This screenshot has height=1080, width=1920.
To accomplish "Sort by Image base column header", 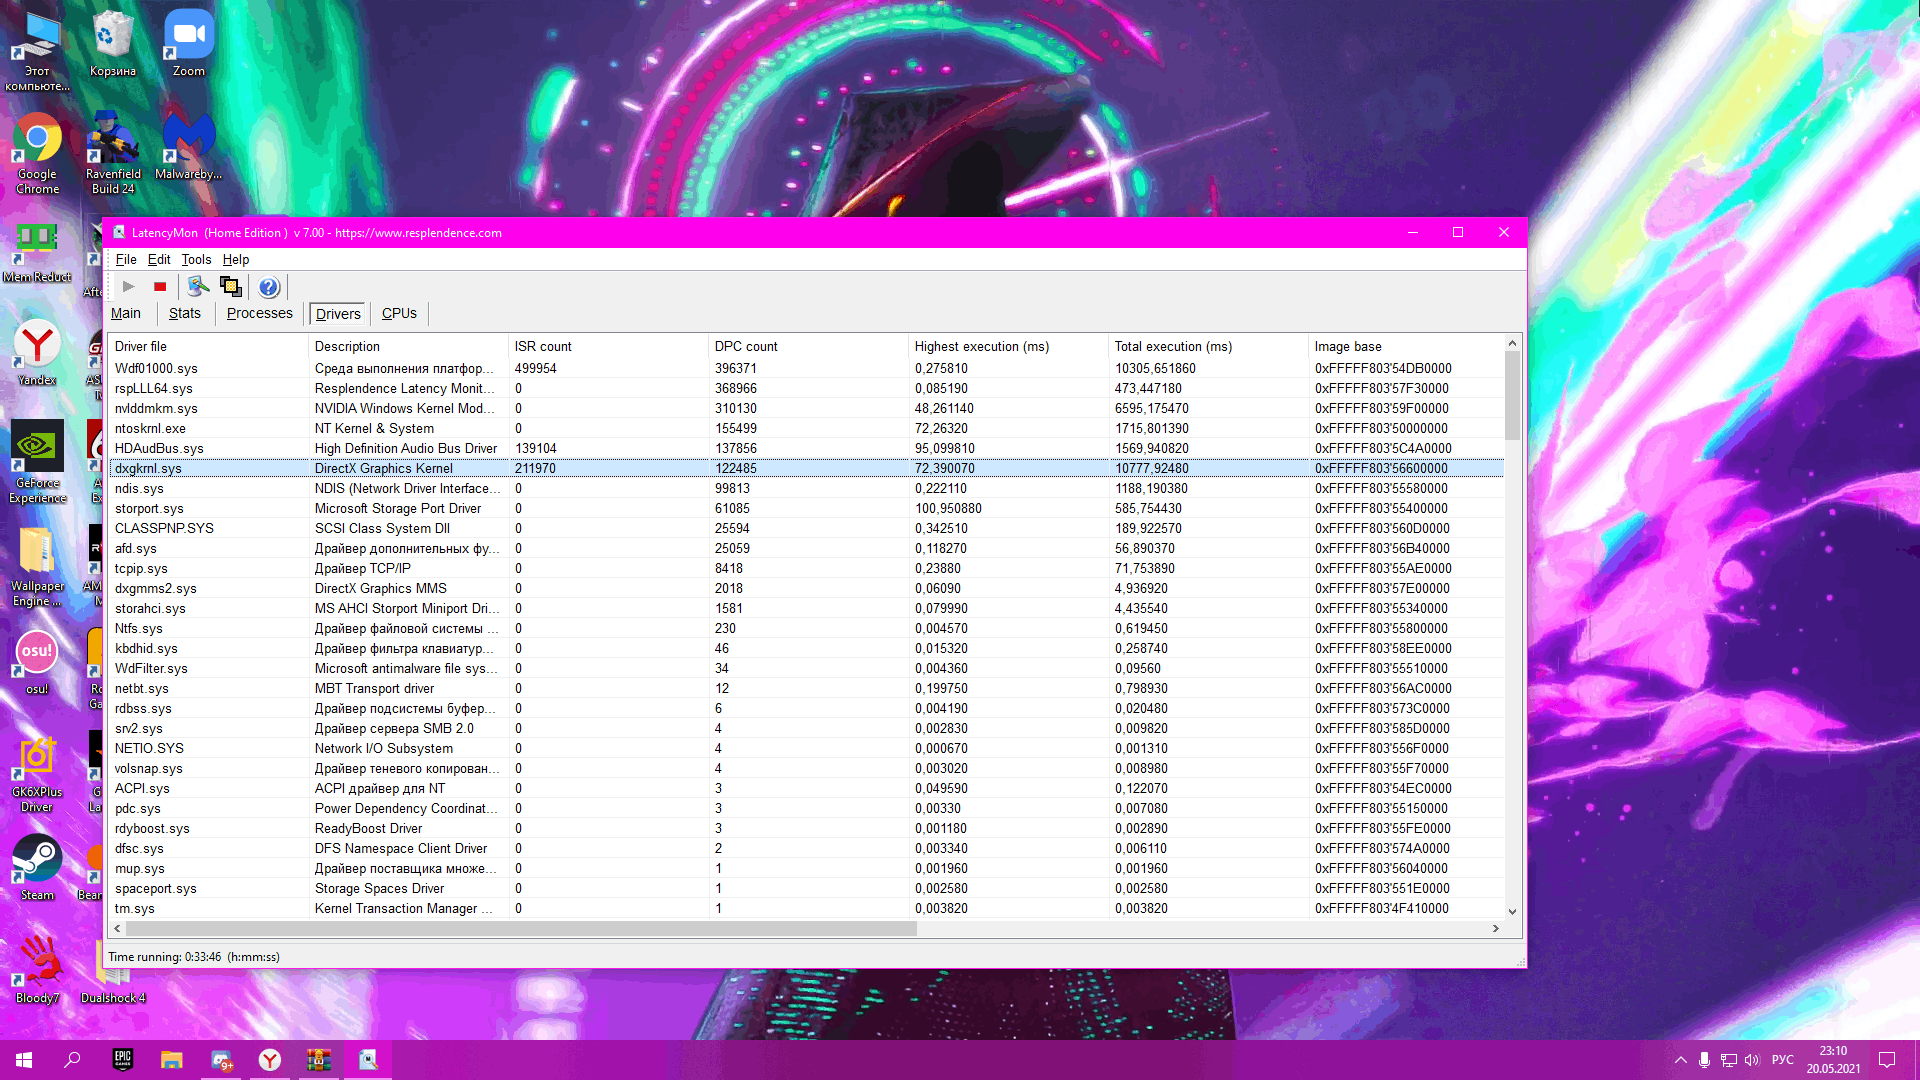I will [1406, 346].
